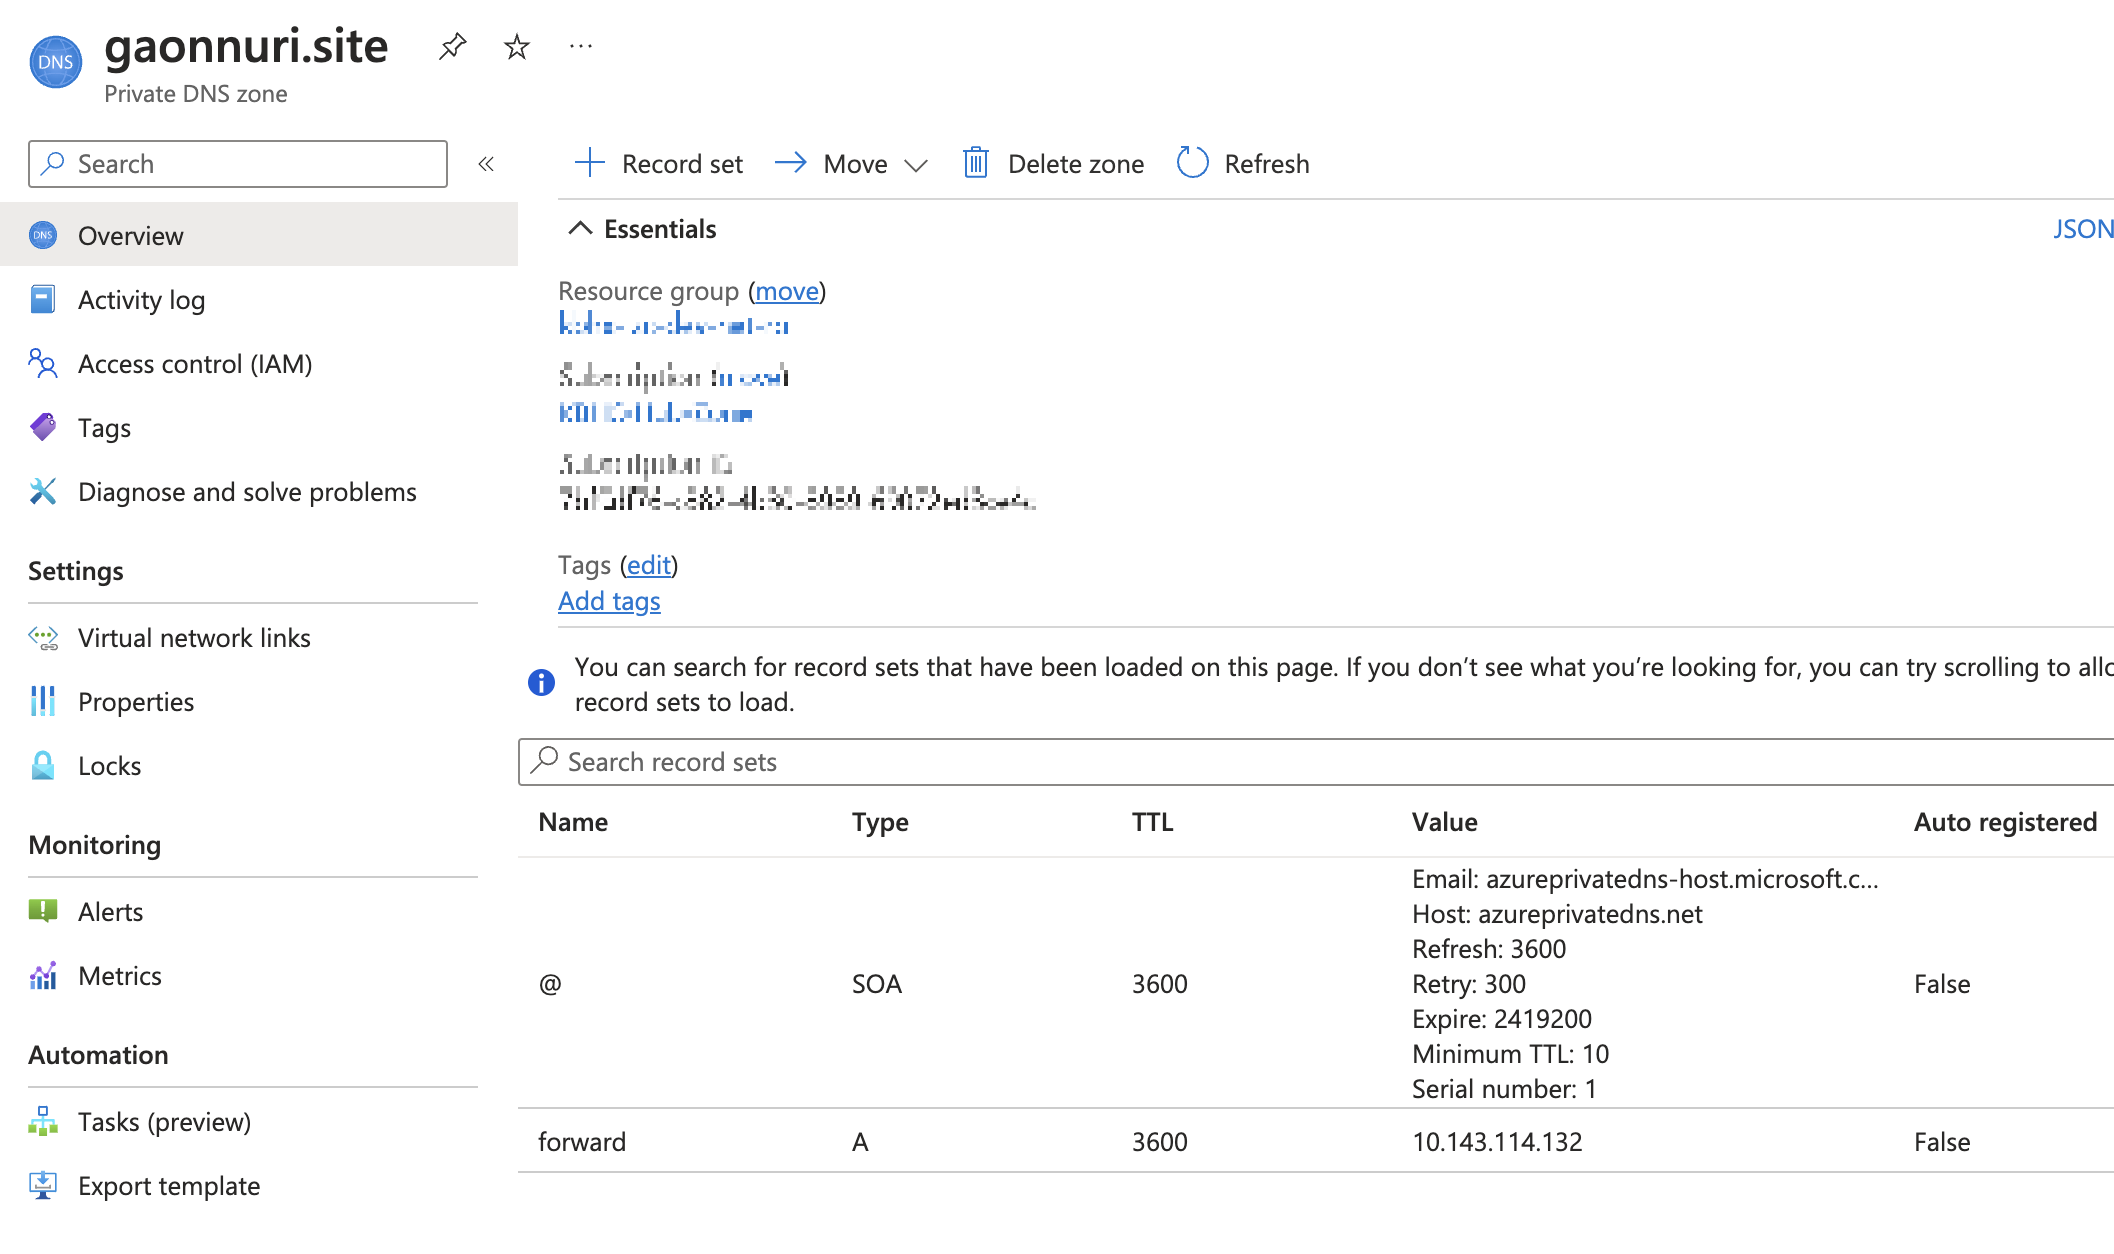2114x1254 pixels.
Task: Click the purple Tags icon
Action: [x=43, y=427]
